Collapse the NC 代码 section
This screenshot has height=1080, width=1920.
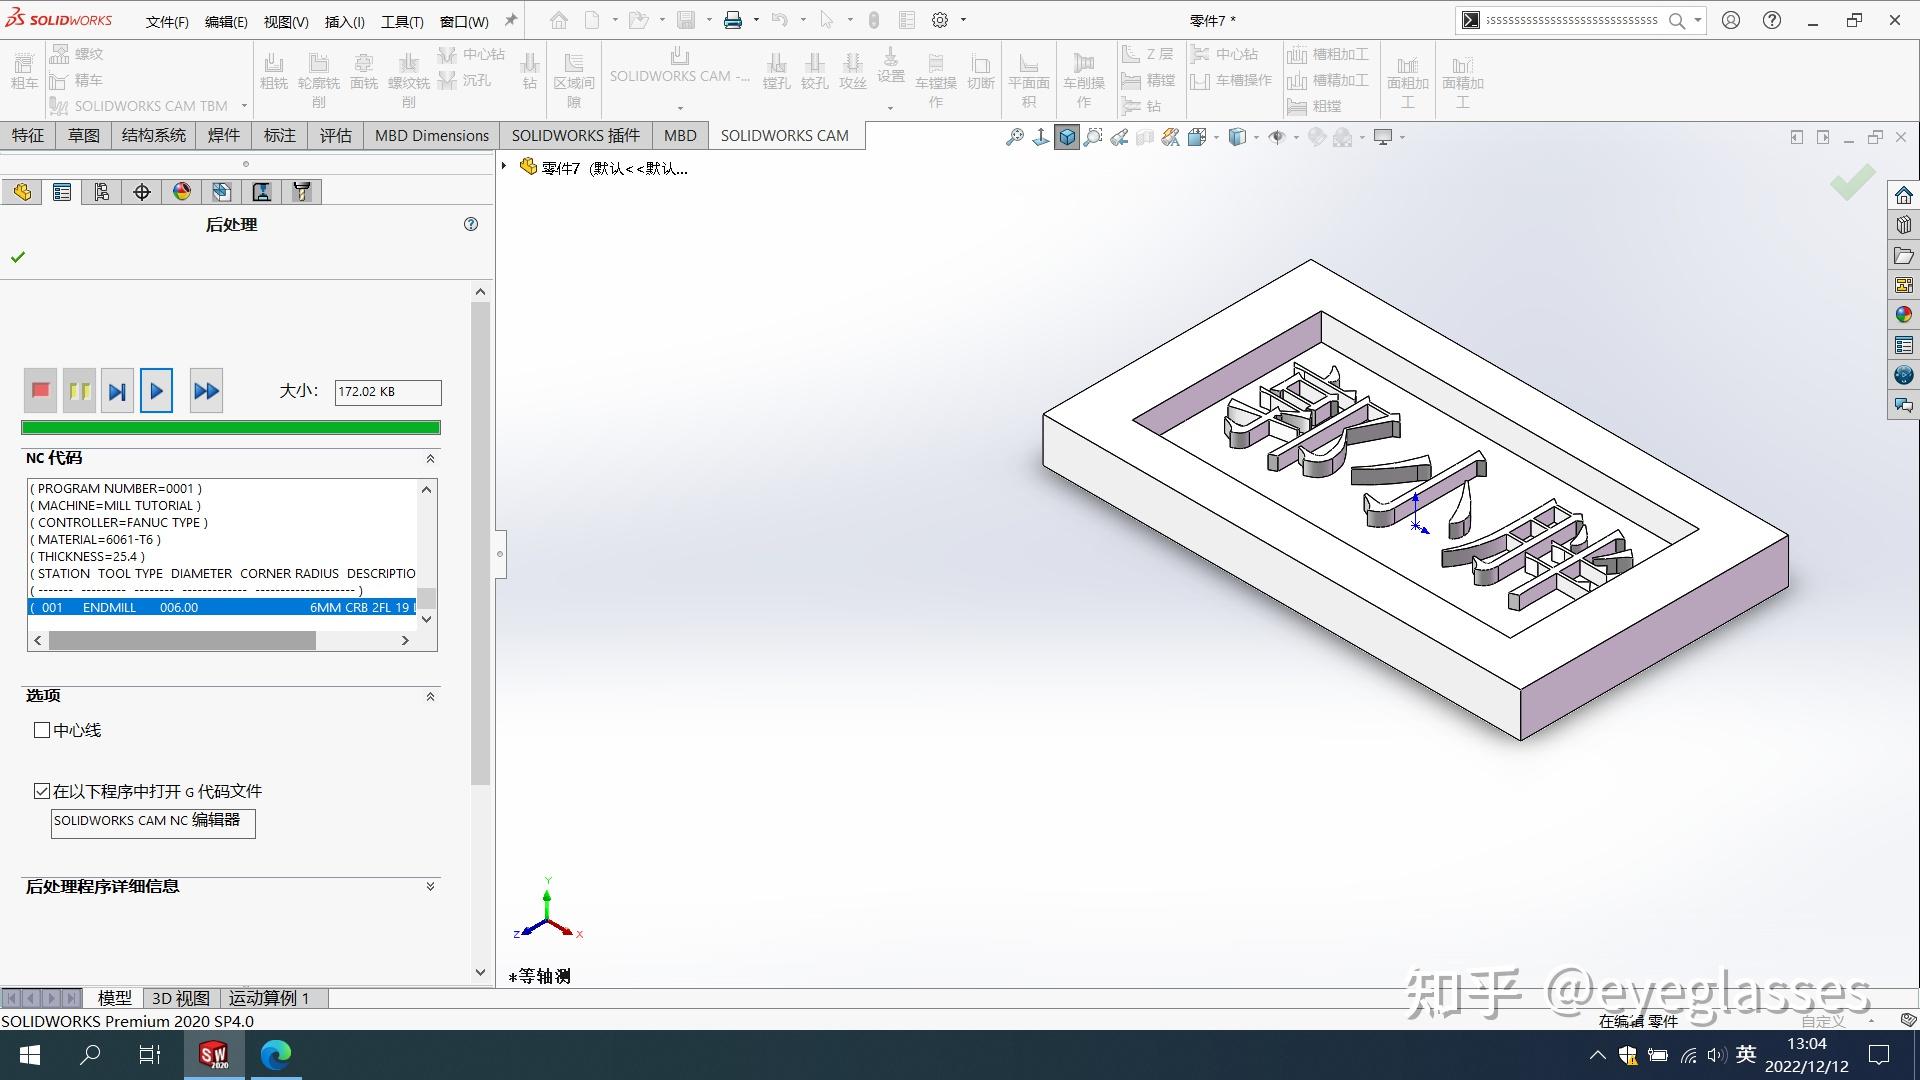(x=430, y=458)
